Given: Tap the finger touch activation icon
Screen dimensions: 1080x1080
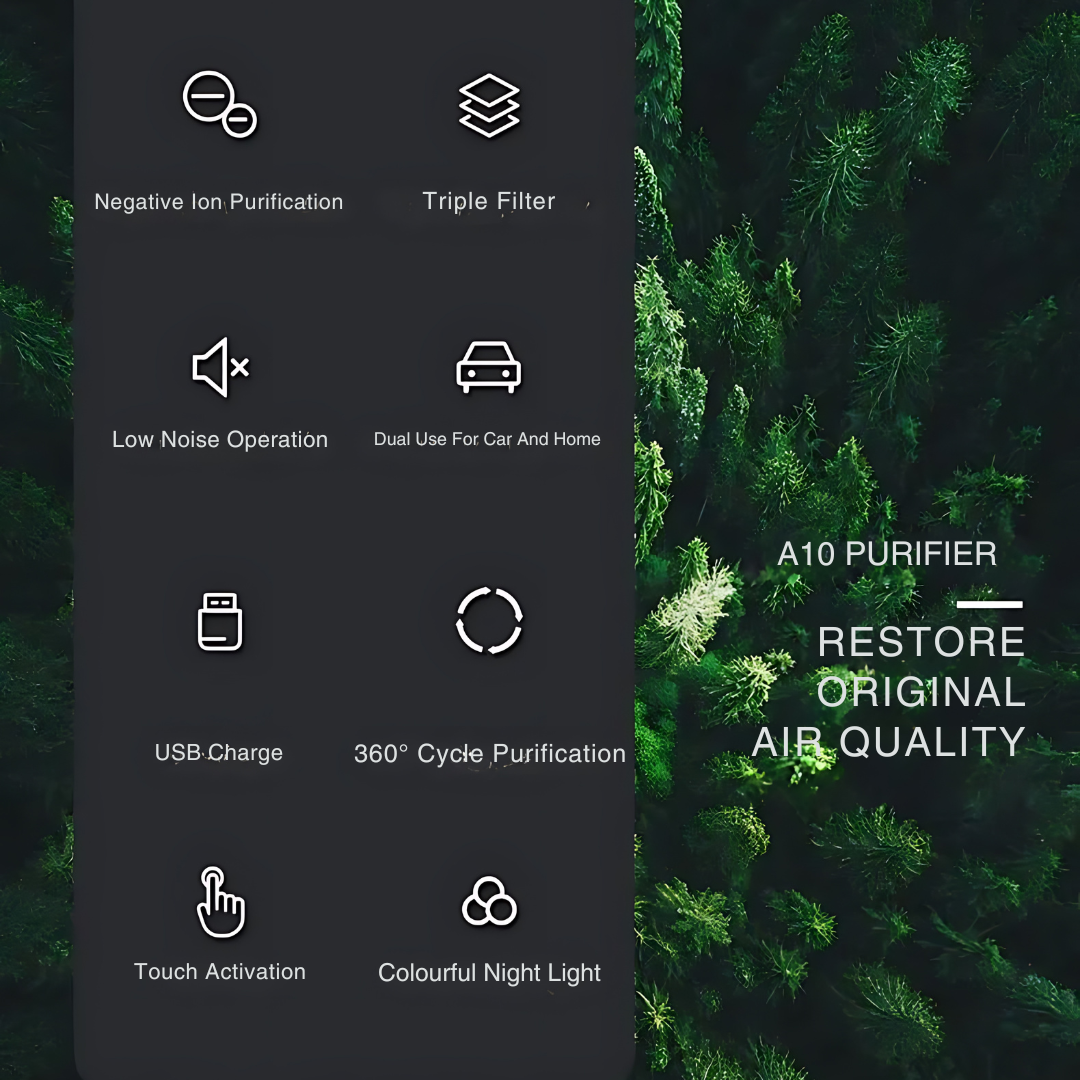Looking at the screenshot, I should click(219, 902).
